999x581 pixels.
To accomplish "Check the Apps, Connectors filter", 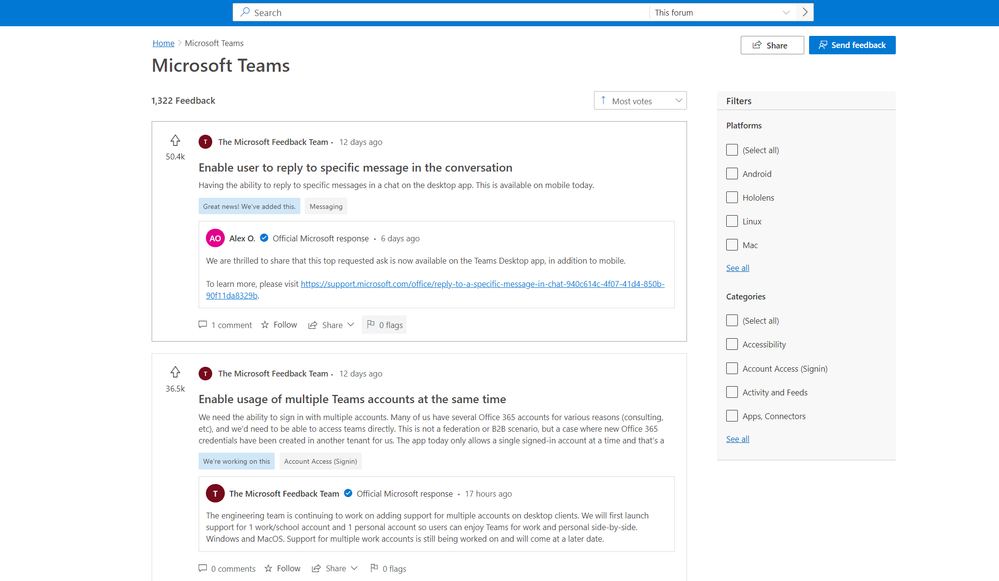I will [732, 416].
